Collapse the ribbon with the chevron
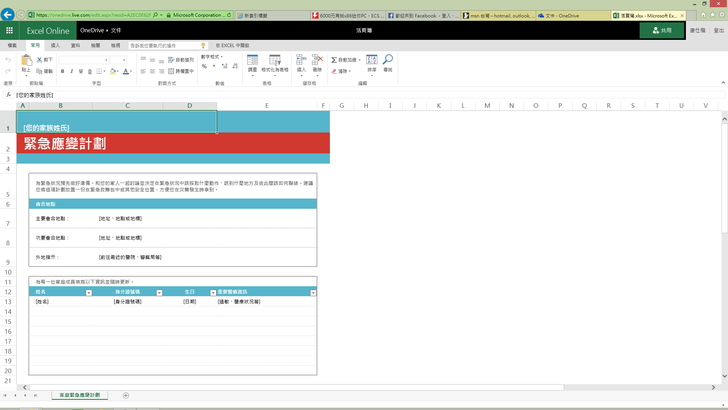 tap(723, 83)
